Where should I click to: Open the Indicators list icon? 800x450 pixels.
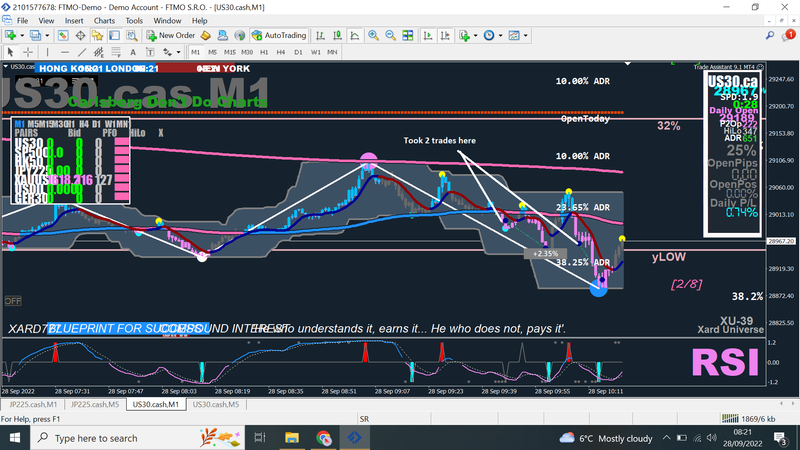pyautogui.click(x=464, y=35)
